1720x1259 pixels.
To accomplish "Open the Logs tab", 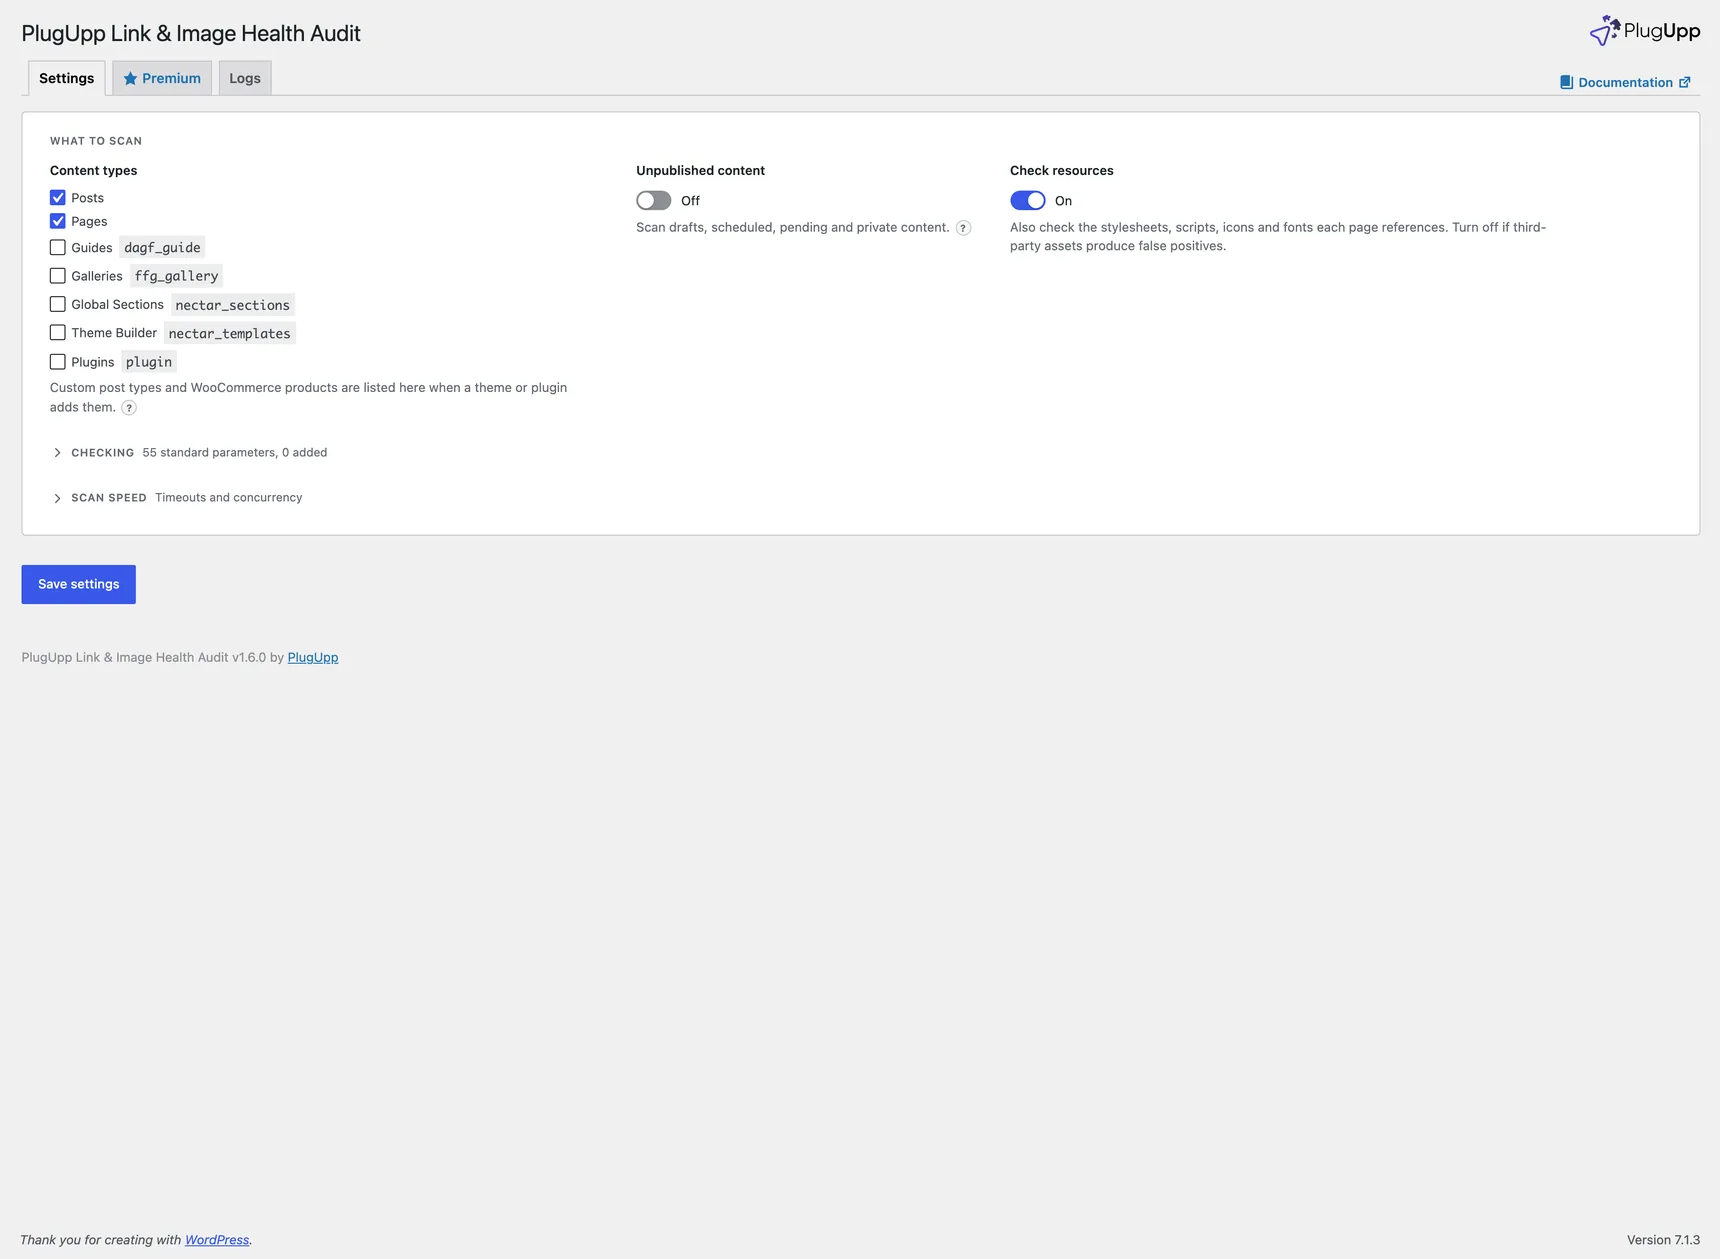I will click(245, 78).
